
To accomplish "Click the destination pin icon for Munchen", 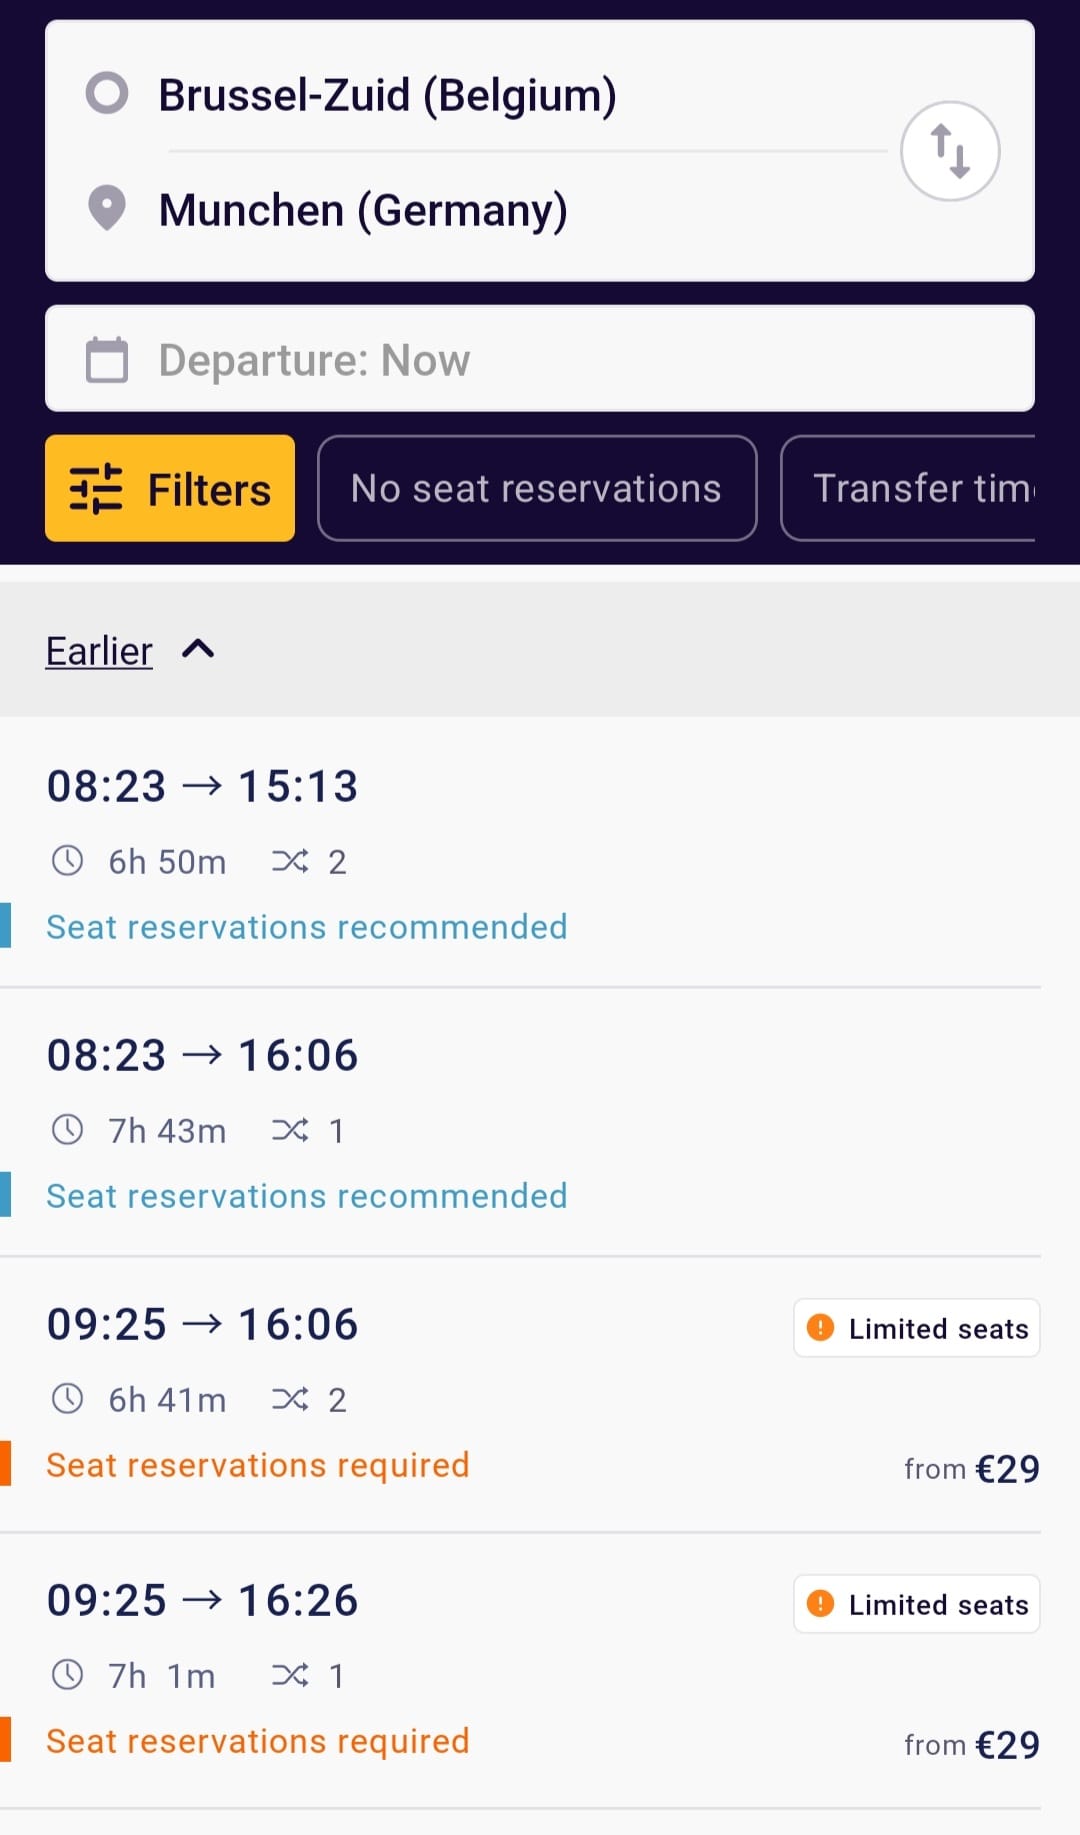I will click(x=107, y=208).
